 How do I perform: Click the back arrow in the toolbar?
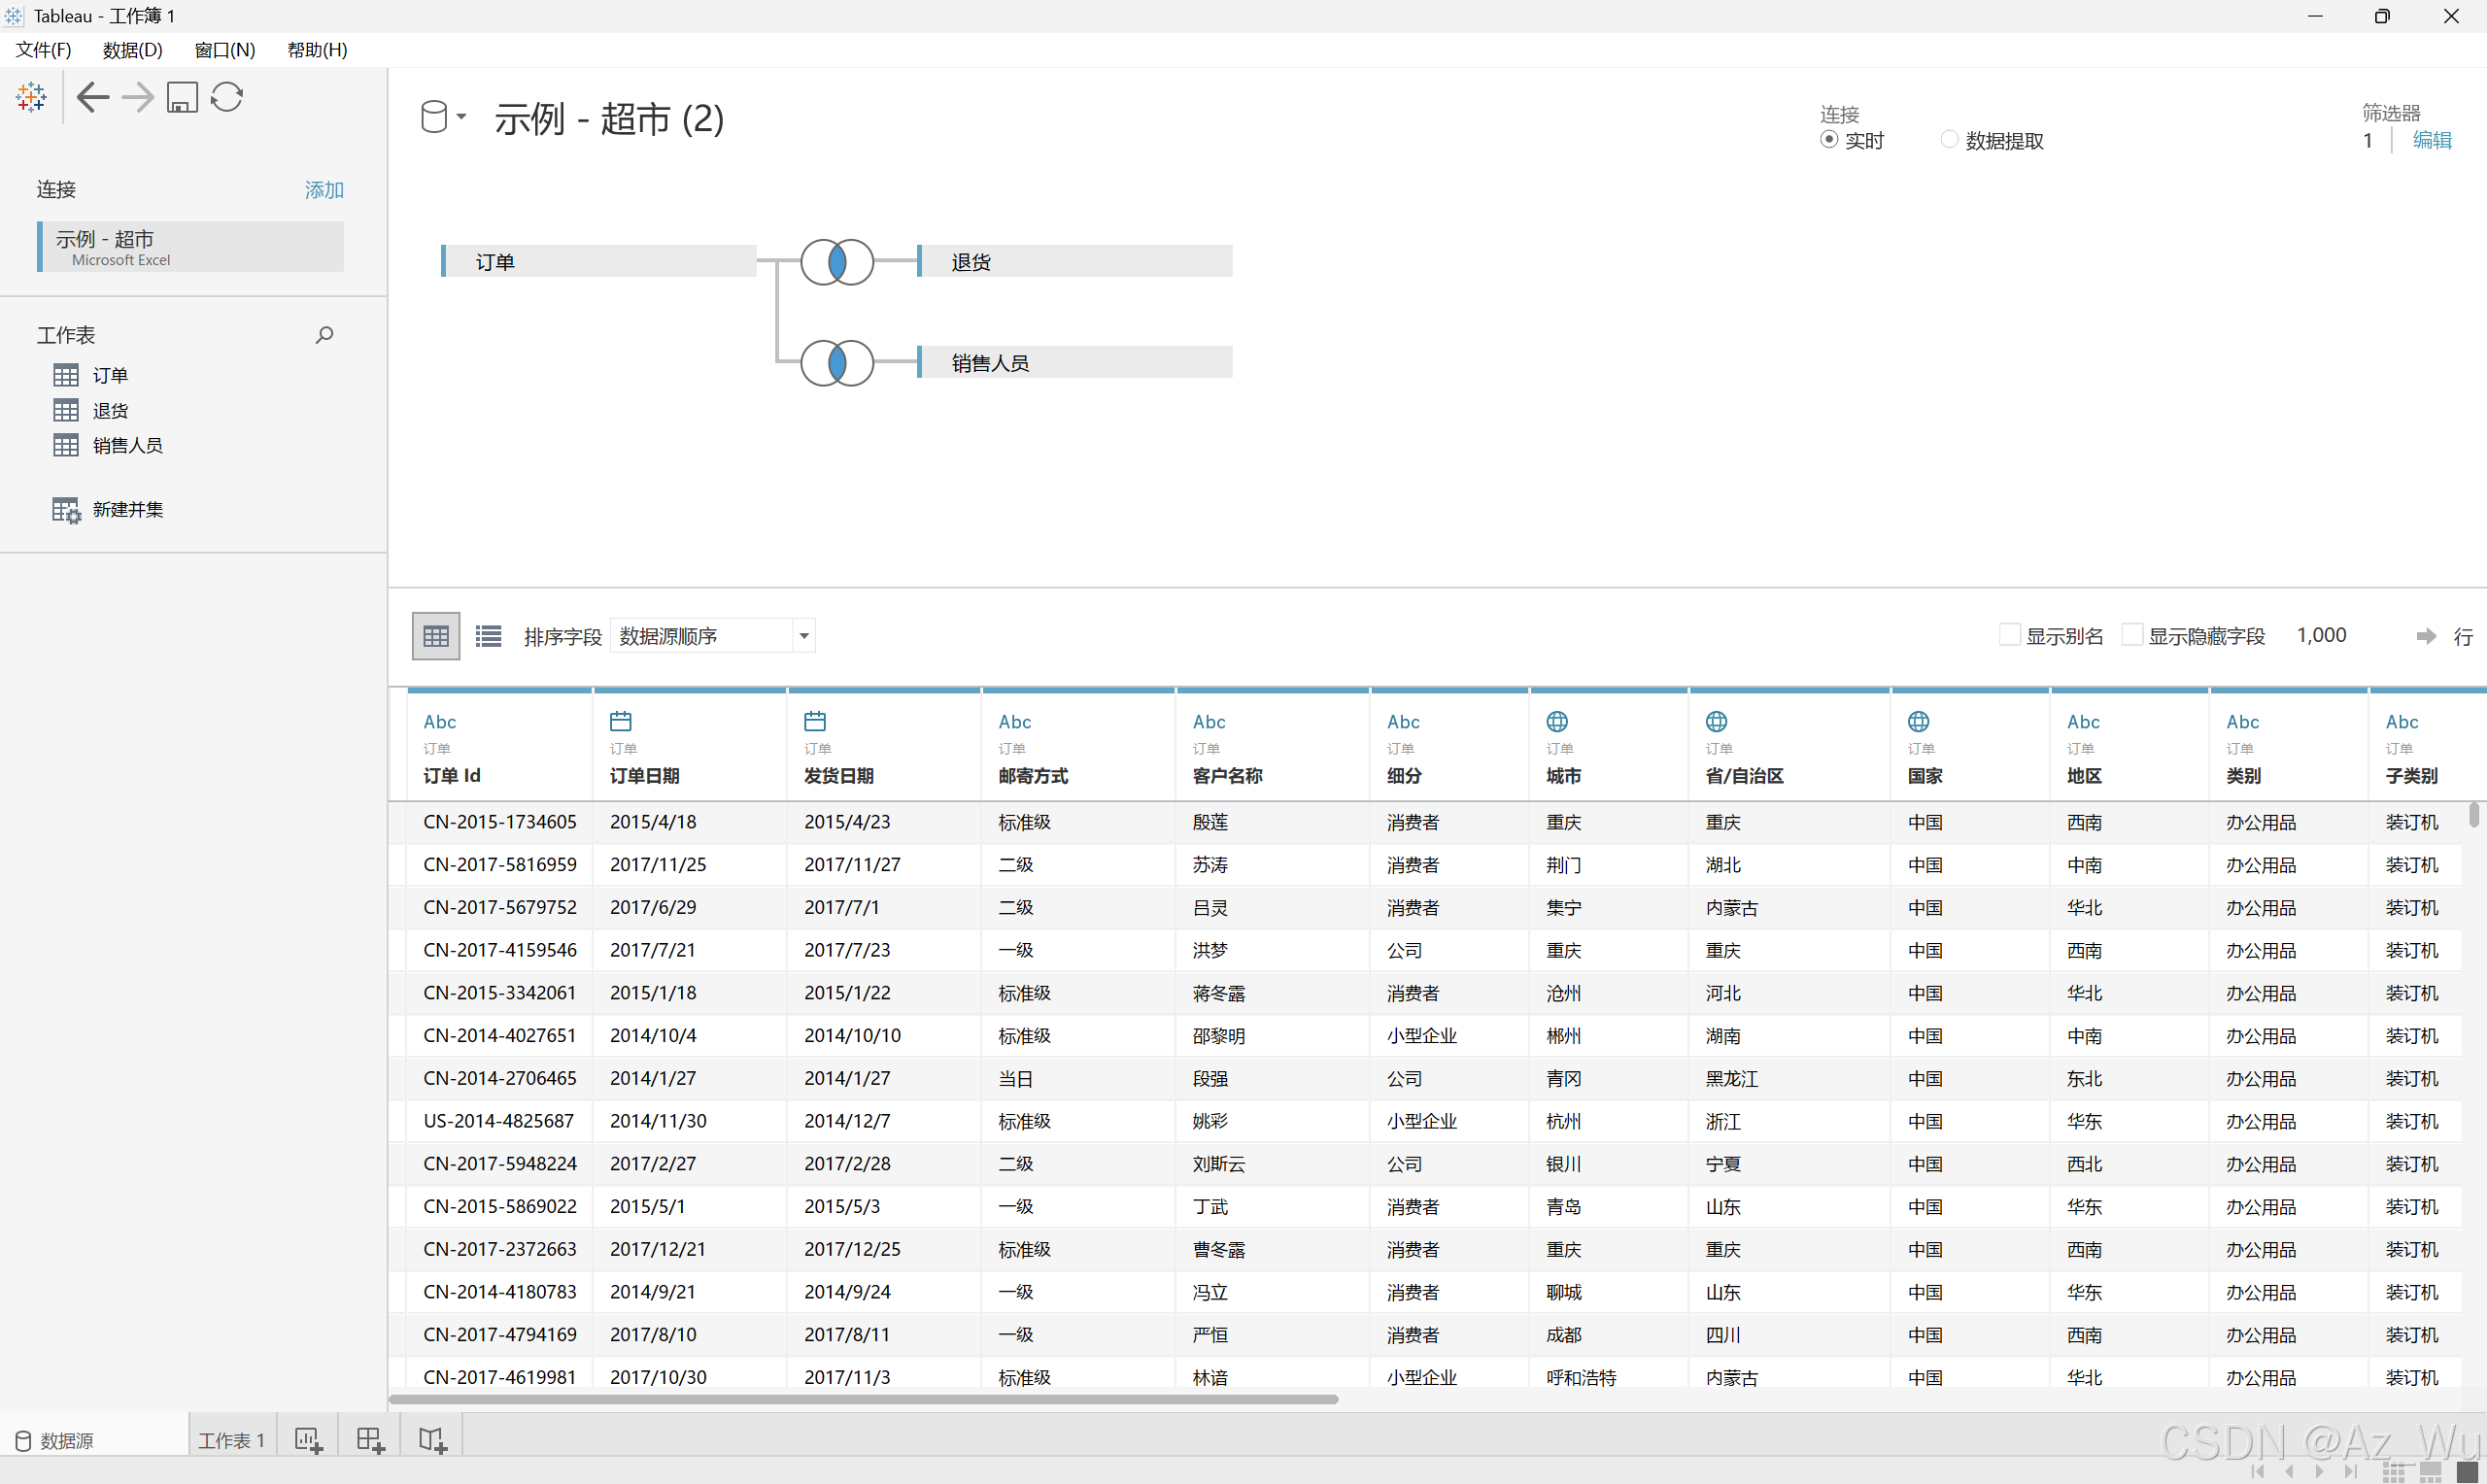coord(93,97)
